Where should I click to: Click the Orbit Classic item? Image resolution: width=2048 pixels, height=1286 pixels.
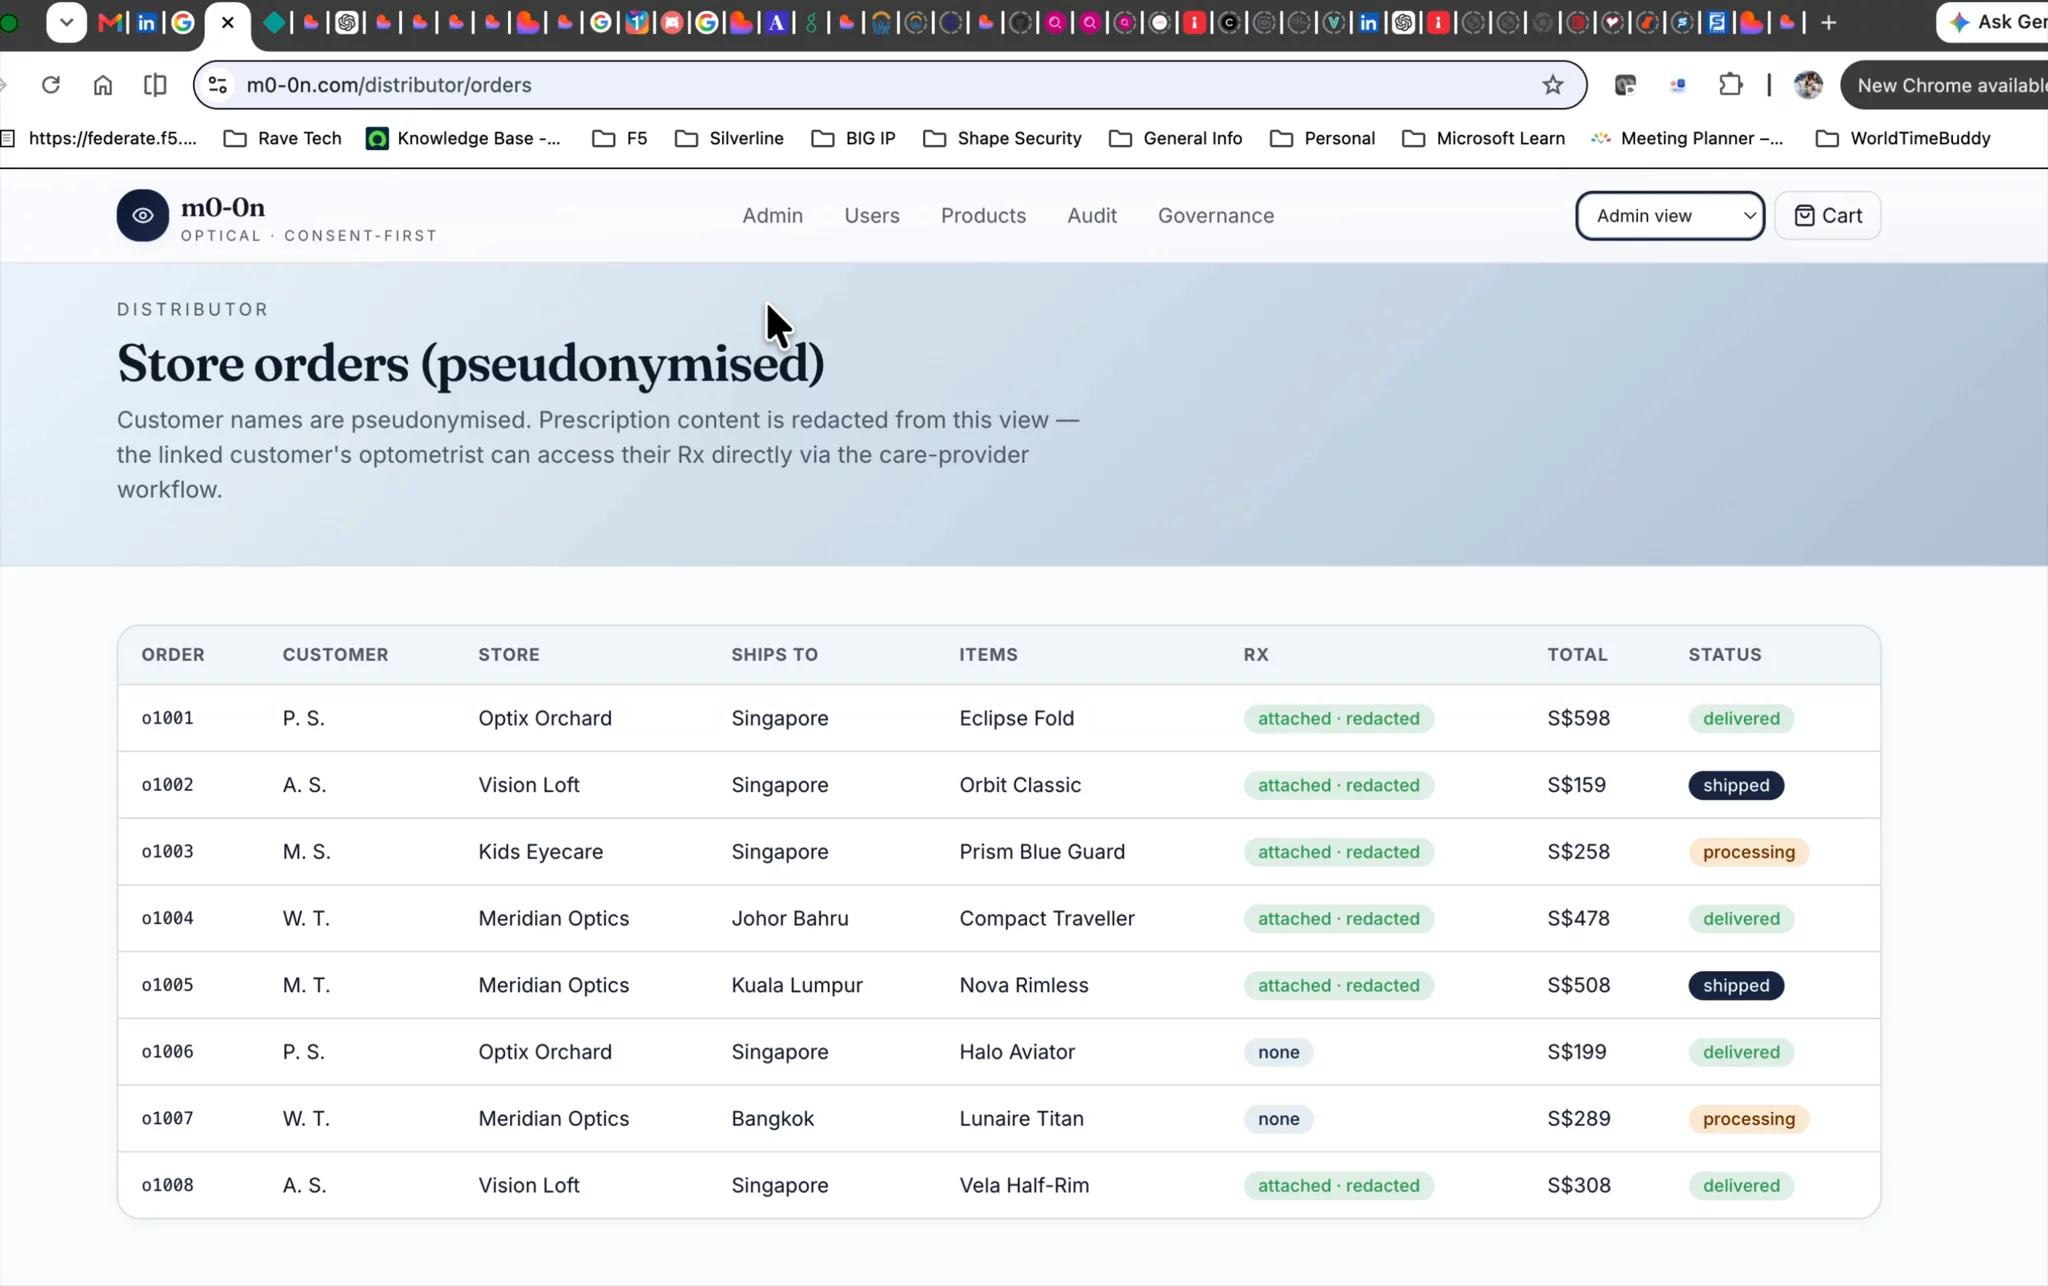pos(1020,785)
